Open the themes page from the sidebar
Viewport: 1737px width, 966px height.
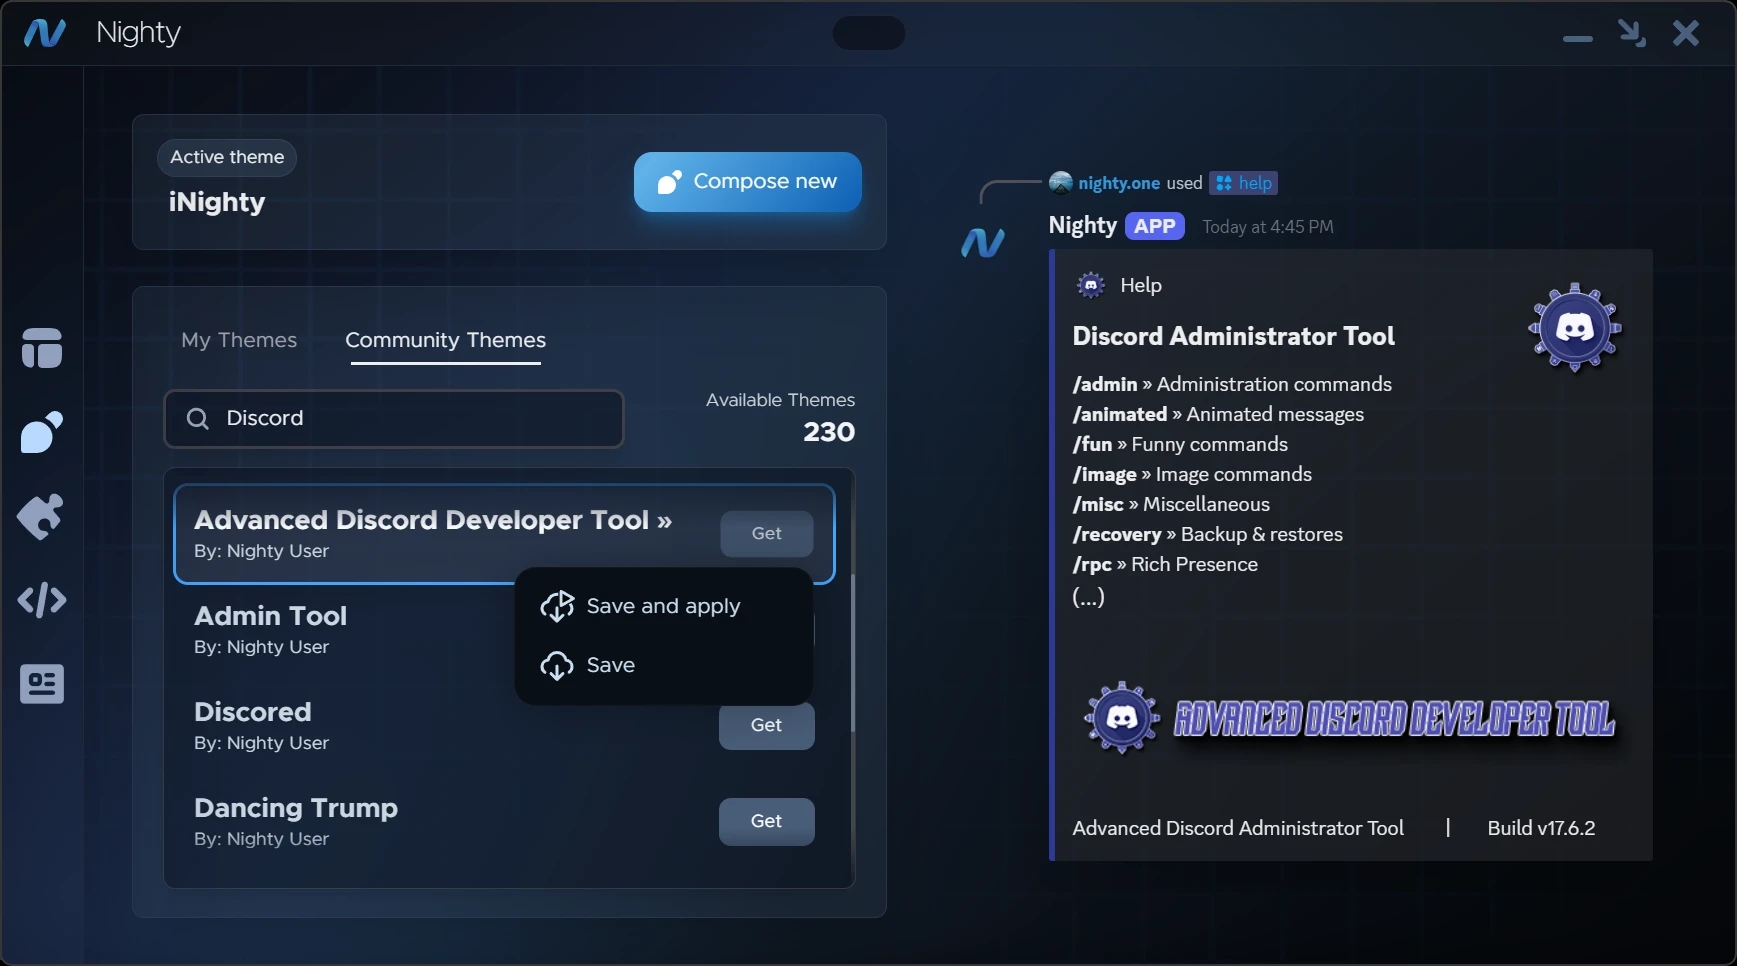click(x=42, y=432)
